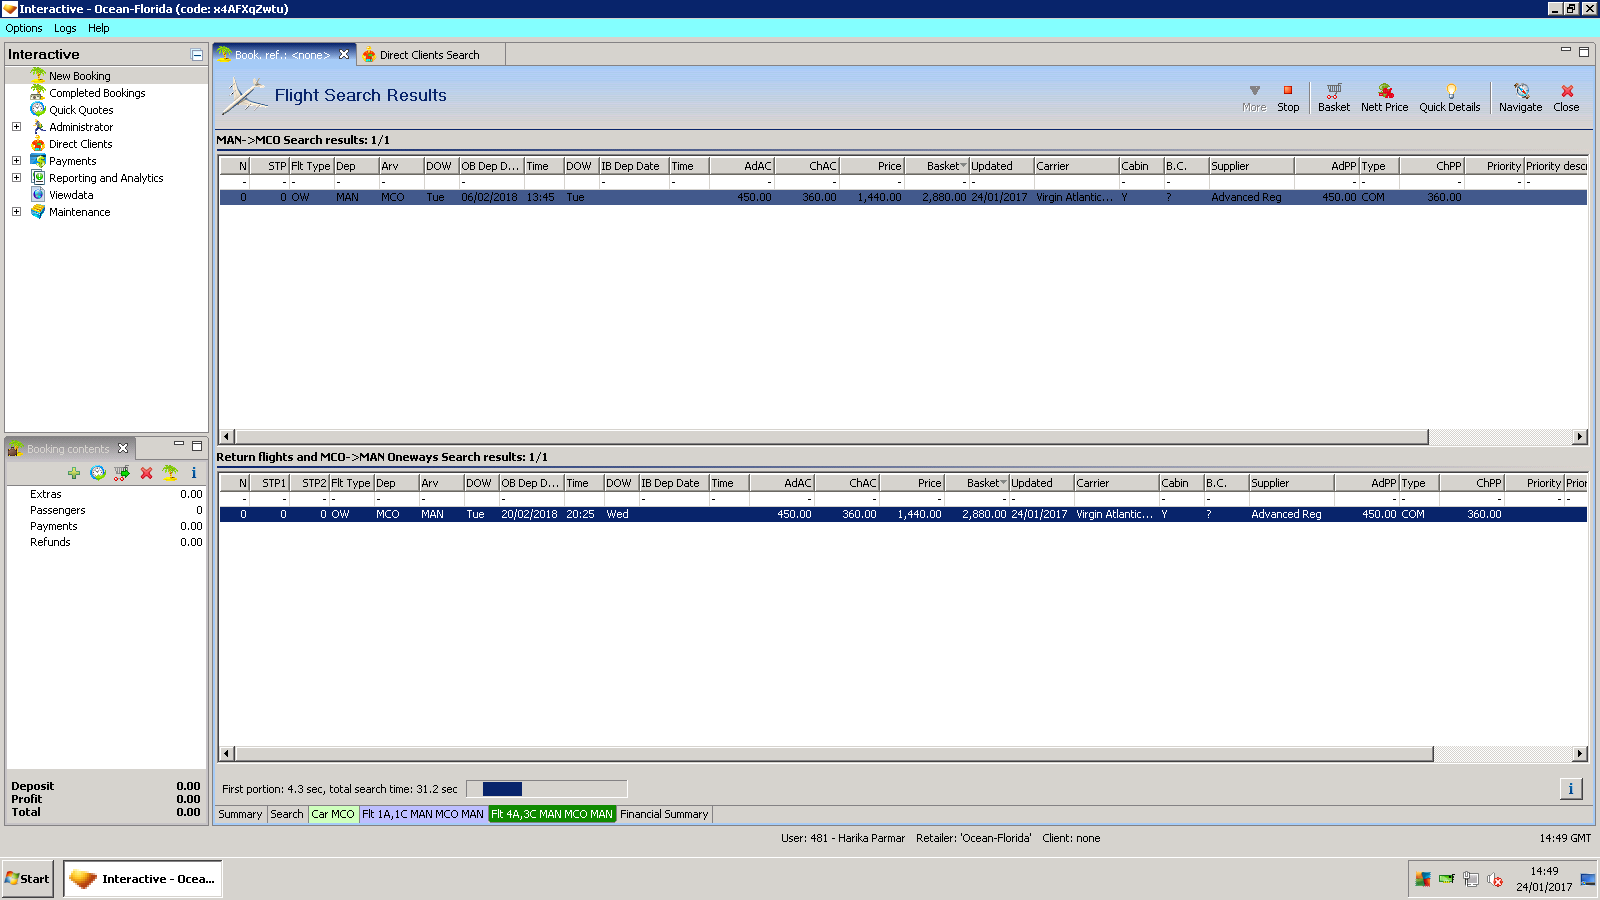This screenshot has height=900, width=1600.
Task: Open the Help menu
Action: click(x=98, y=28)
